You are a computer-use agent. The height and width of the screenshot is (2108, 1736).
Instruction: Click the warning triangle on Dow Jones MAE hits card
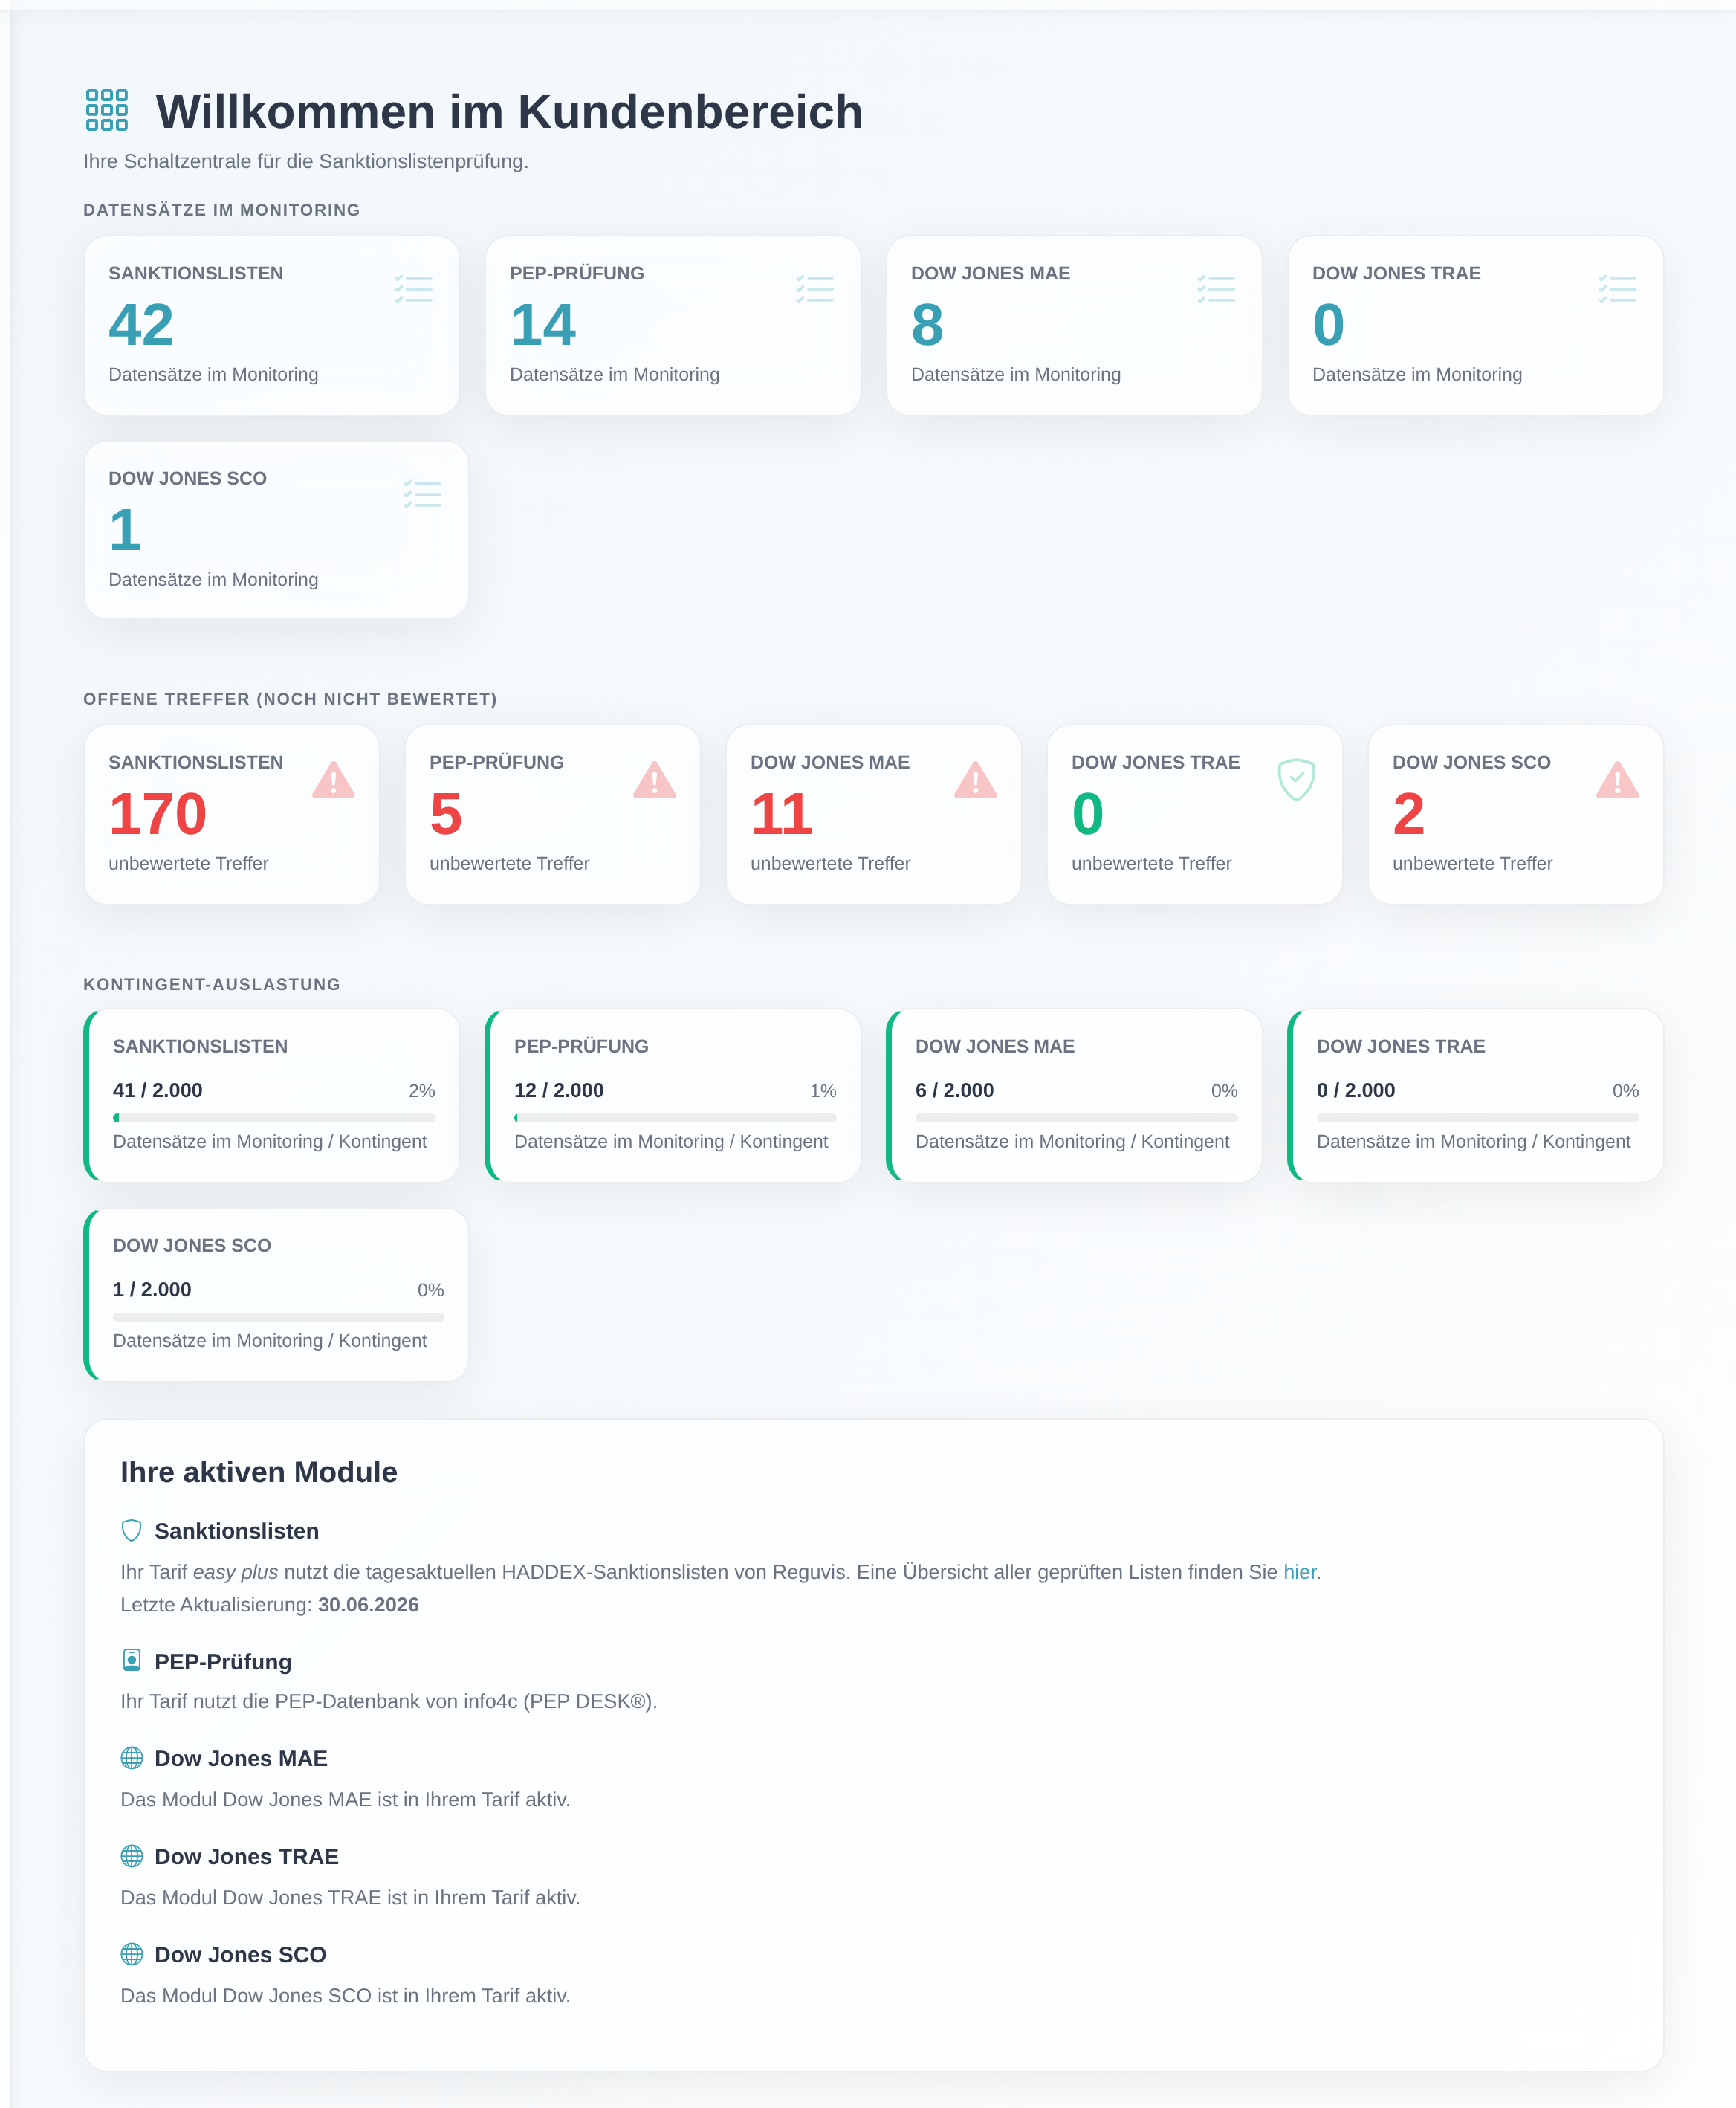pyautogui.click(x=975, y=780)
